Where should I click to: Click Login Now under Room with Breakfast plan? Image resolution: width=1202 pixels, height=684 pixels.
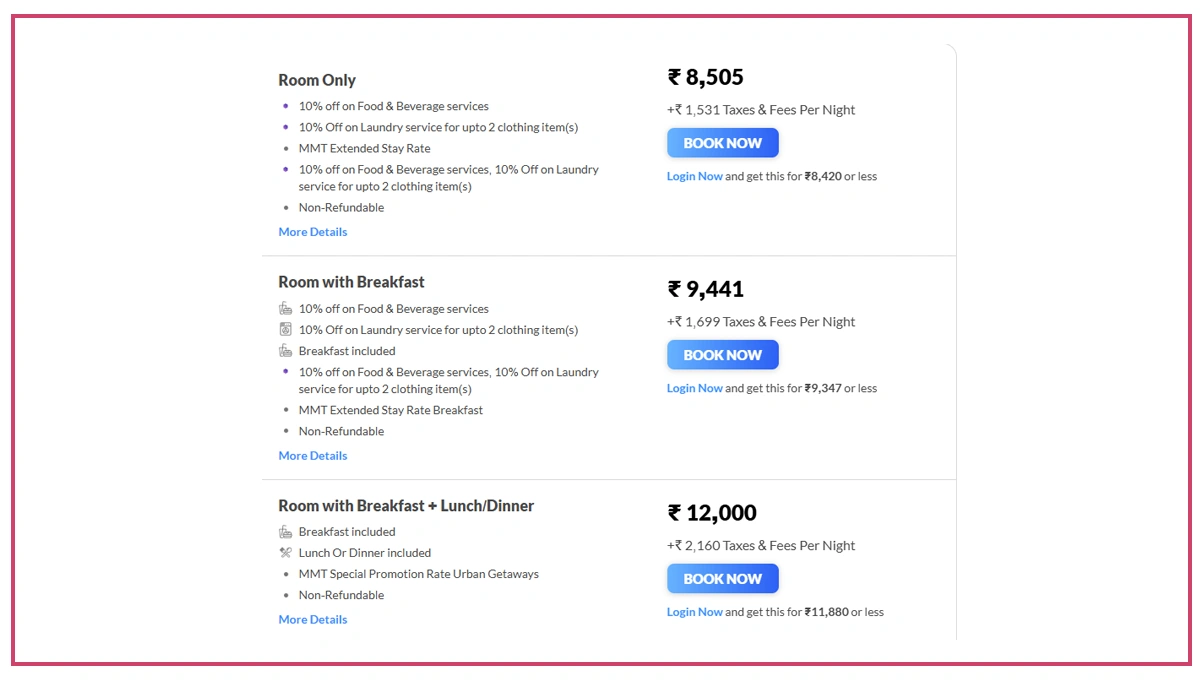[x=694, y=388]
